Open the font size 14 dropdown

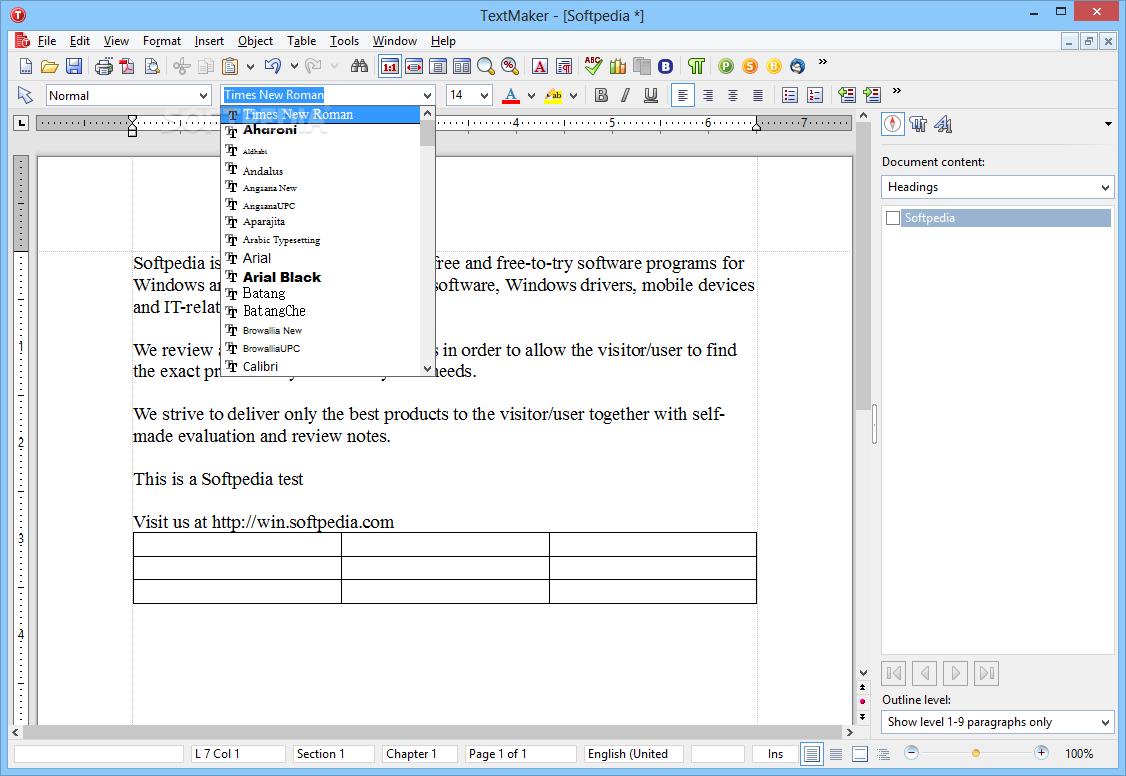click(485, 95)
